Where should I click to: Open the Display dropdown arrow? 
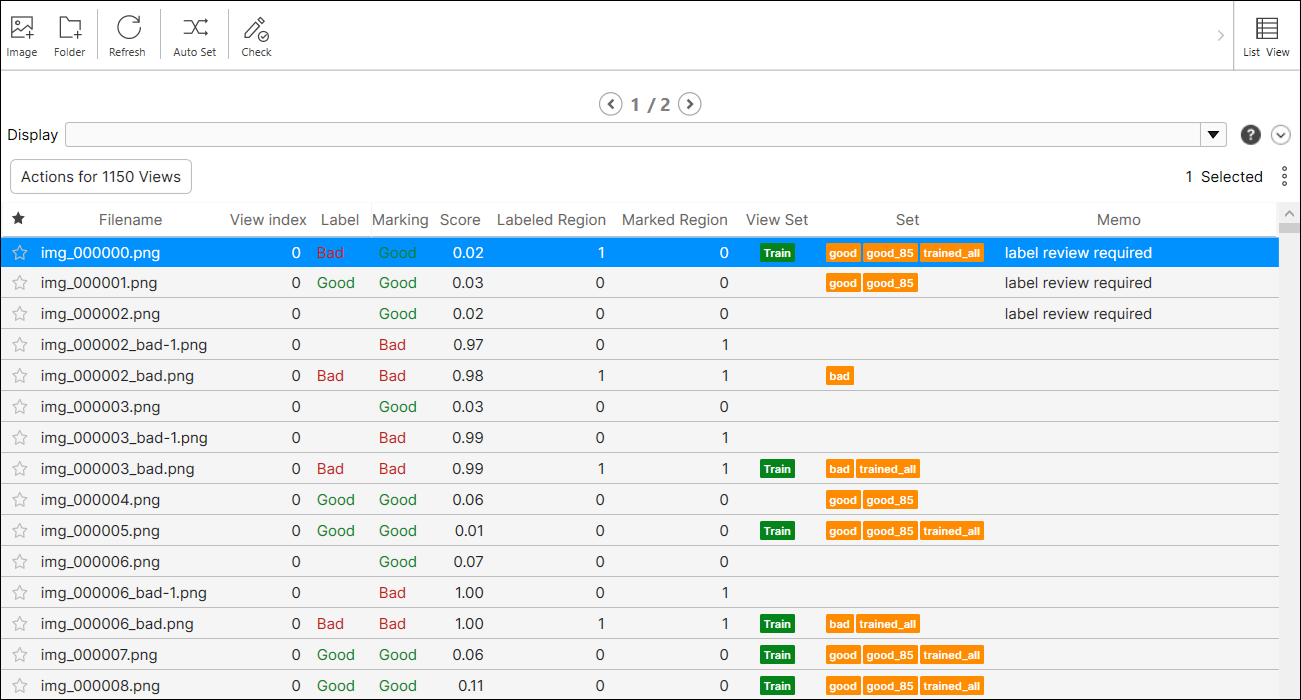coord(1214,135)
